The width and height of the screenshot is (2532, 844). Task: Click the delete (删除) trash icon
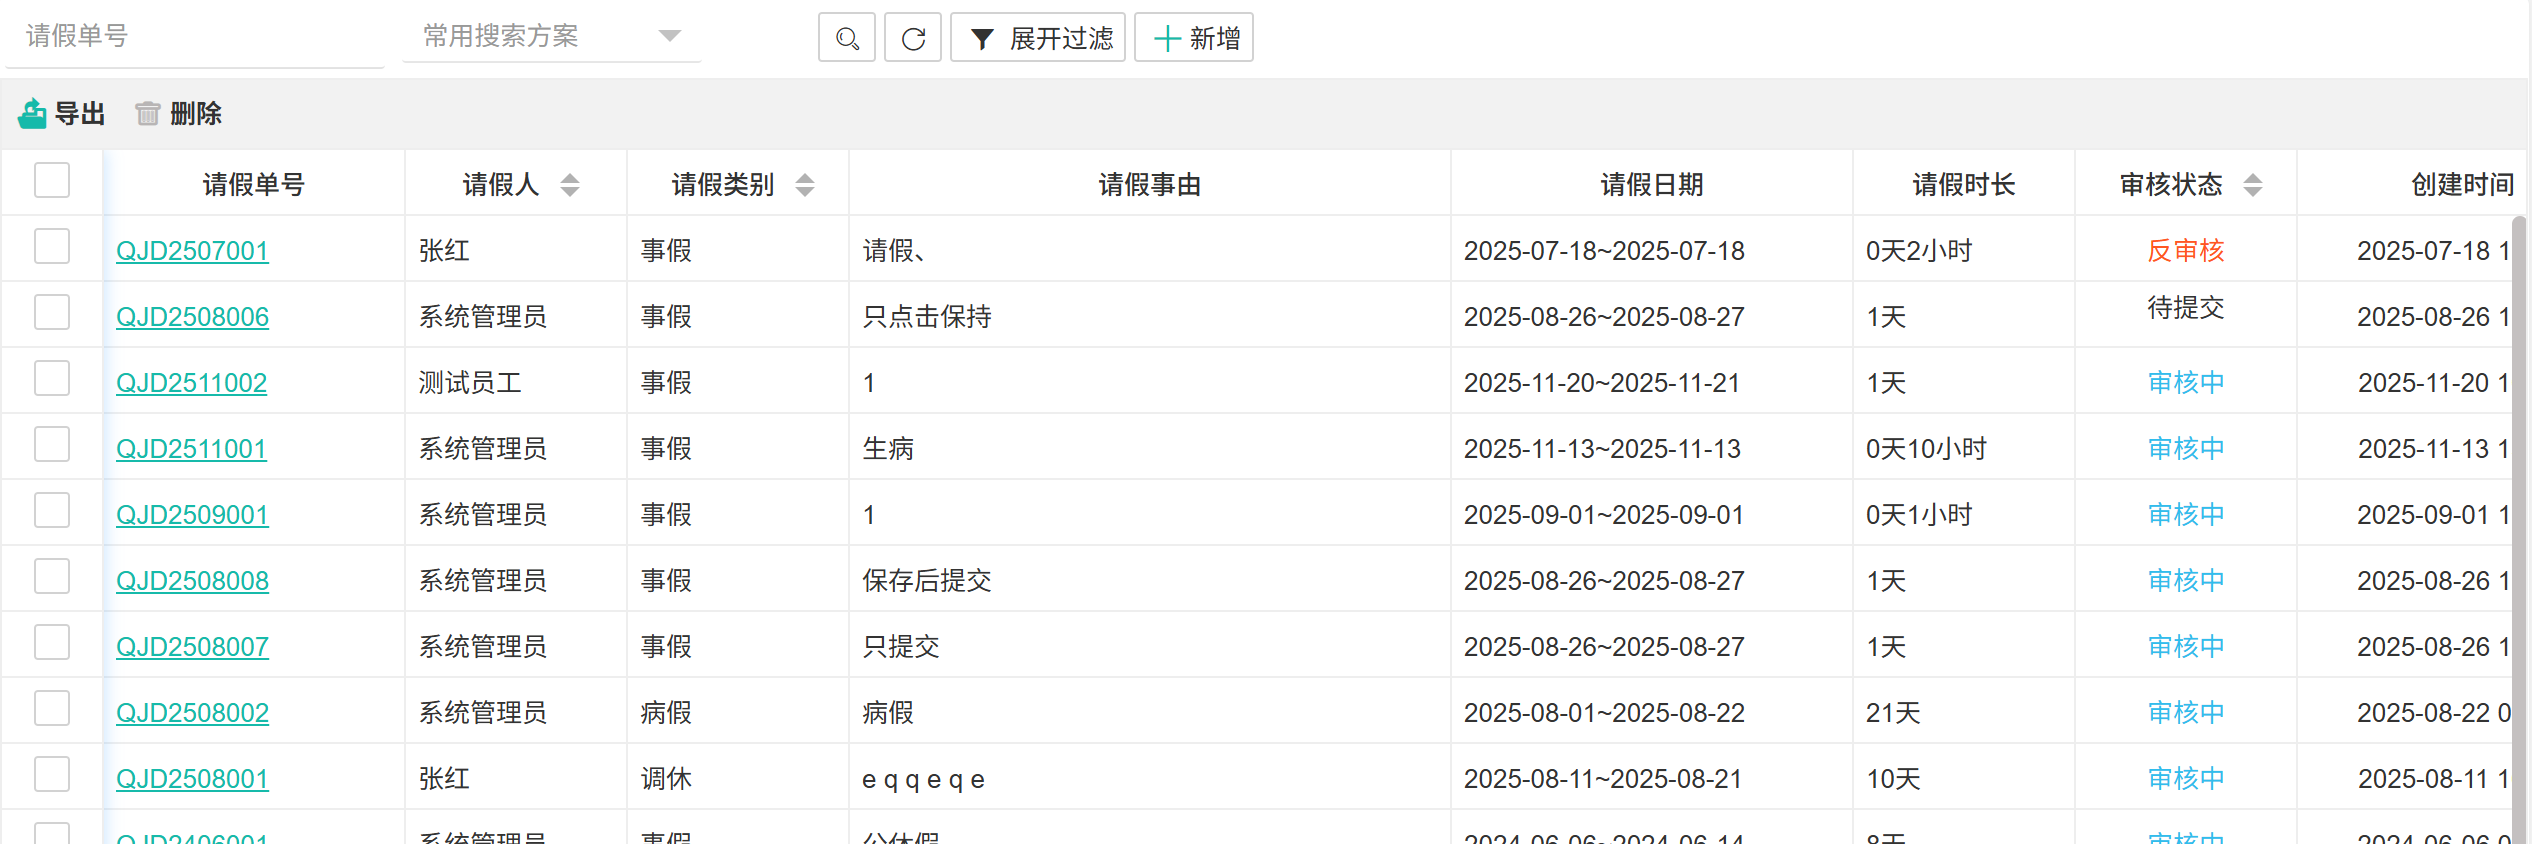click(148, 114)
